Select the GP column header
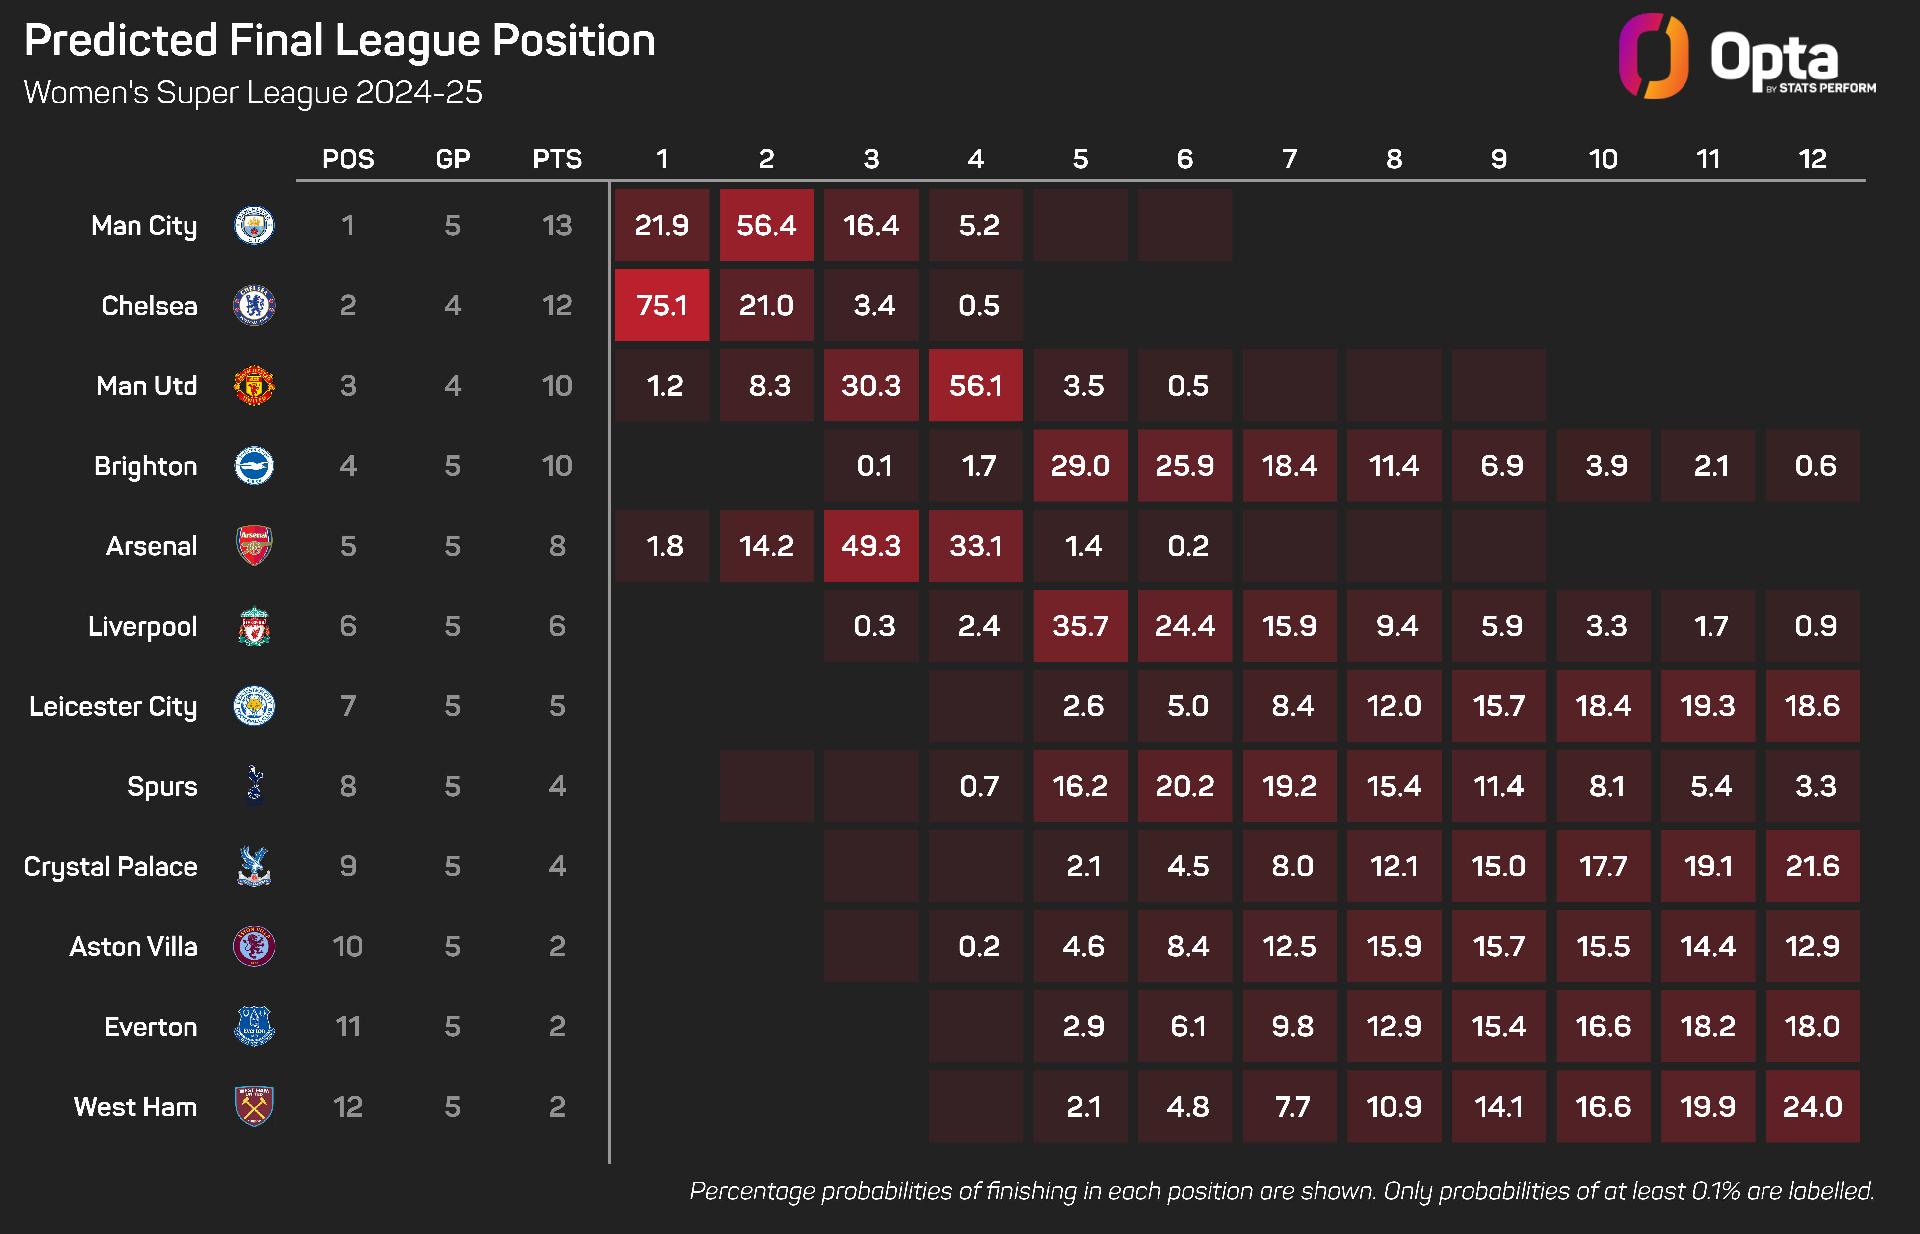 [453, 159]
